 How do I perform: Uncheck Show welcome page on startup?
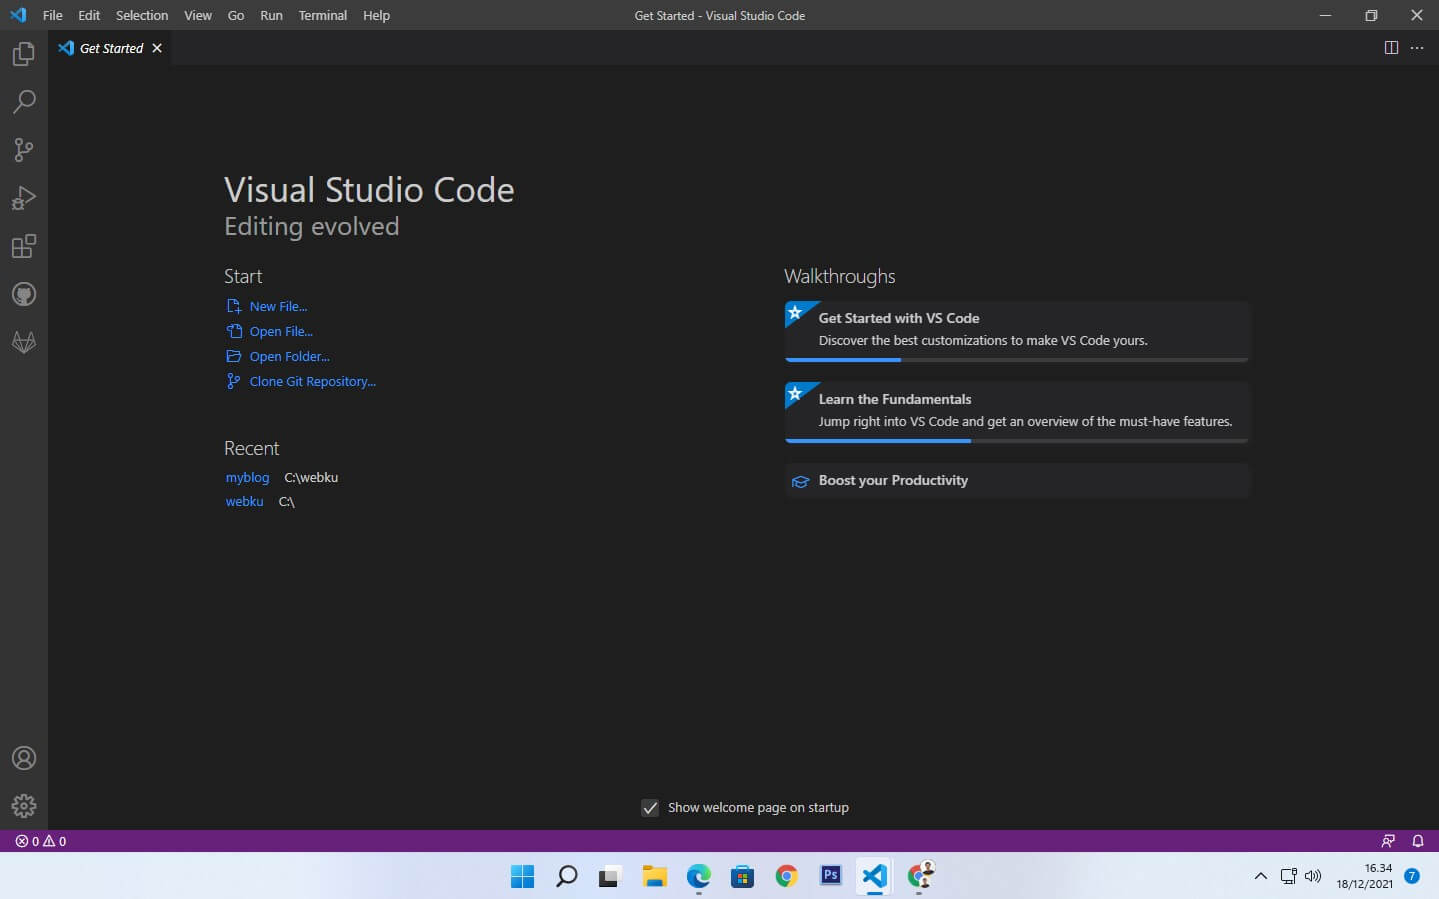click(x=650, y=807)
